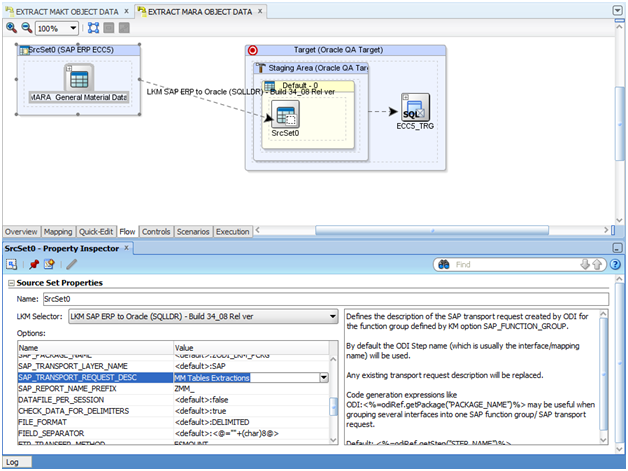Open the Scenarios tab
This screenshot has height=471, width=628.
click(x=193, y=231)
